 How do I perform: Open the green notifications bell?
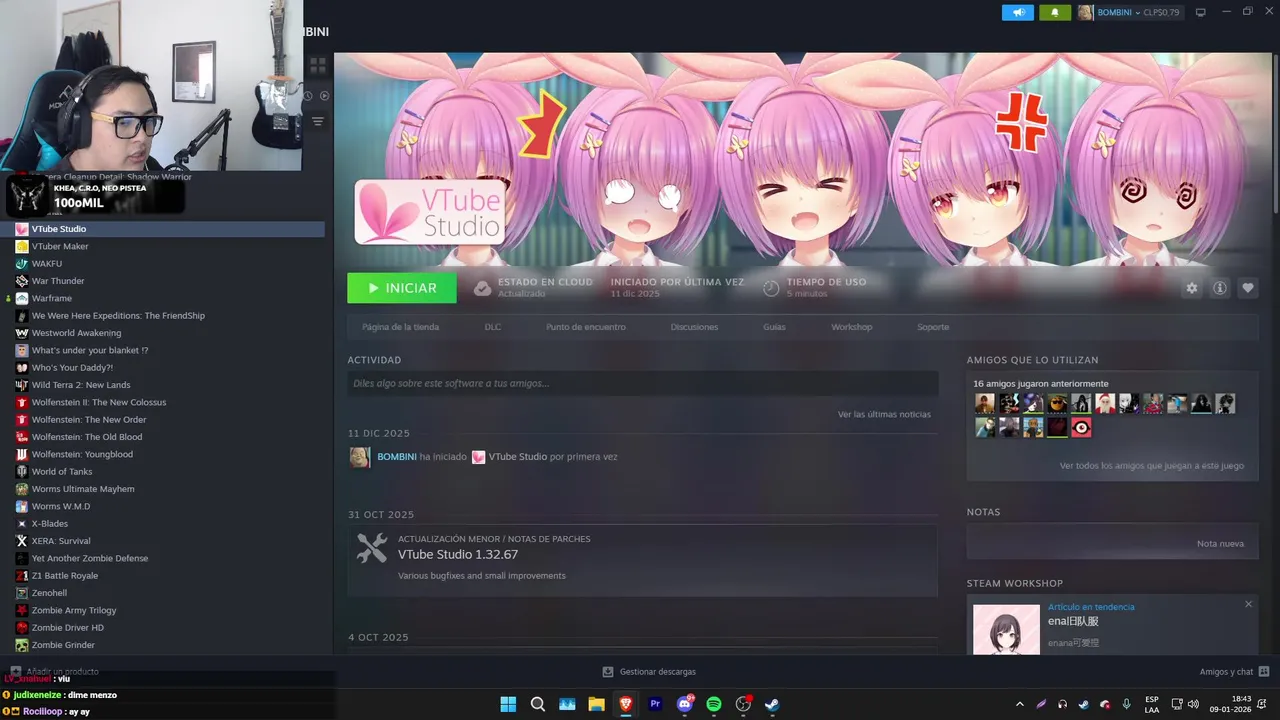[x=1054, y=12]
